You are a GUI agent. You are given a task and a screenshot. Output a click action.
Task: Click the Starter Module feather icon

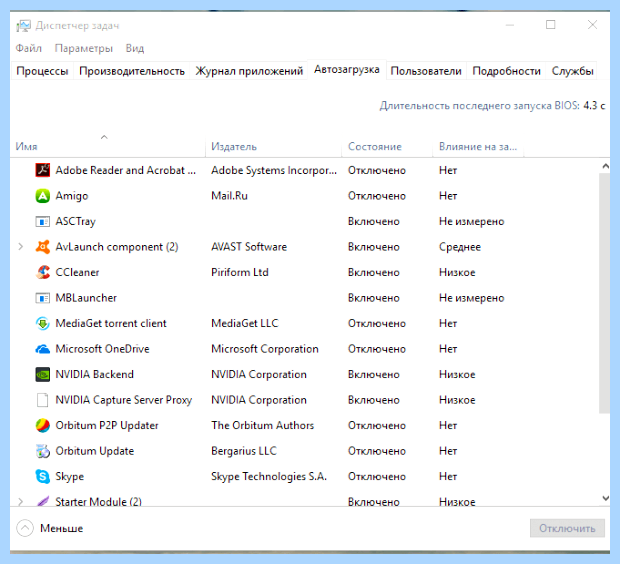coord(43,501)
